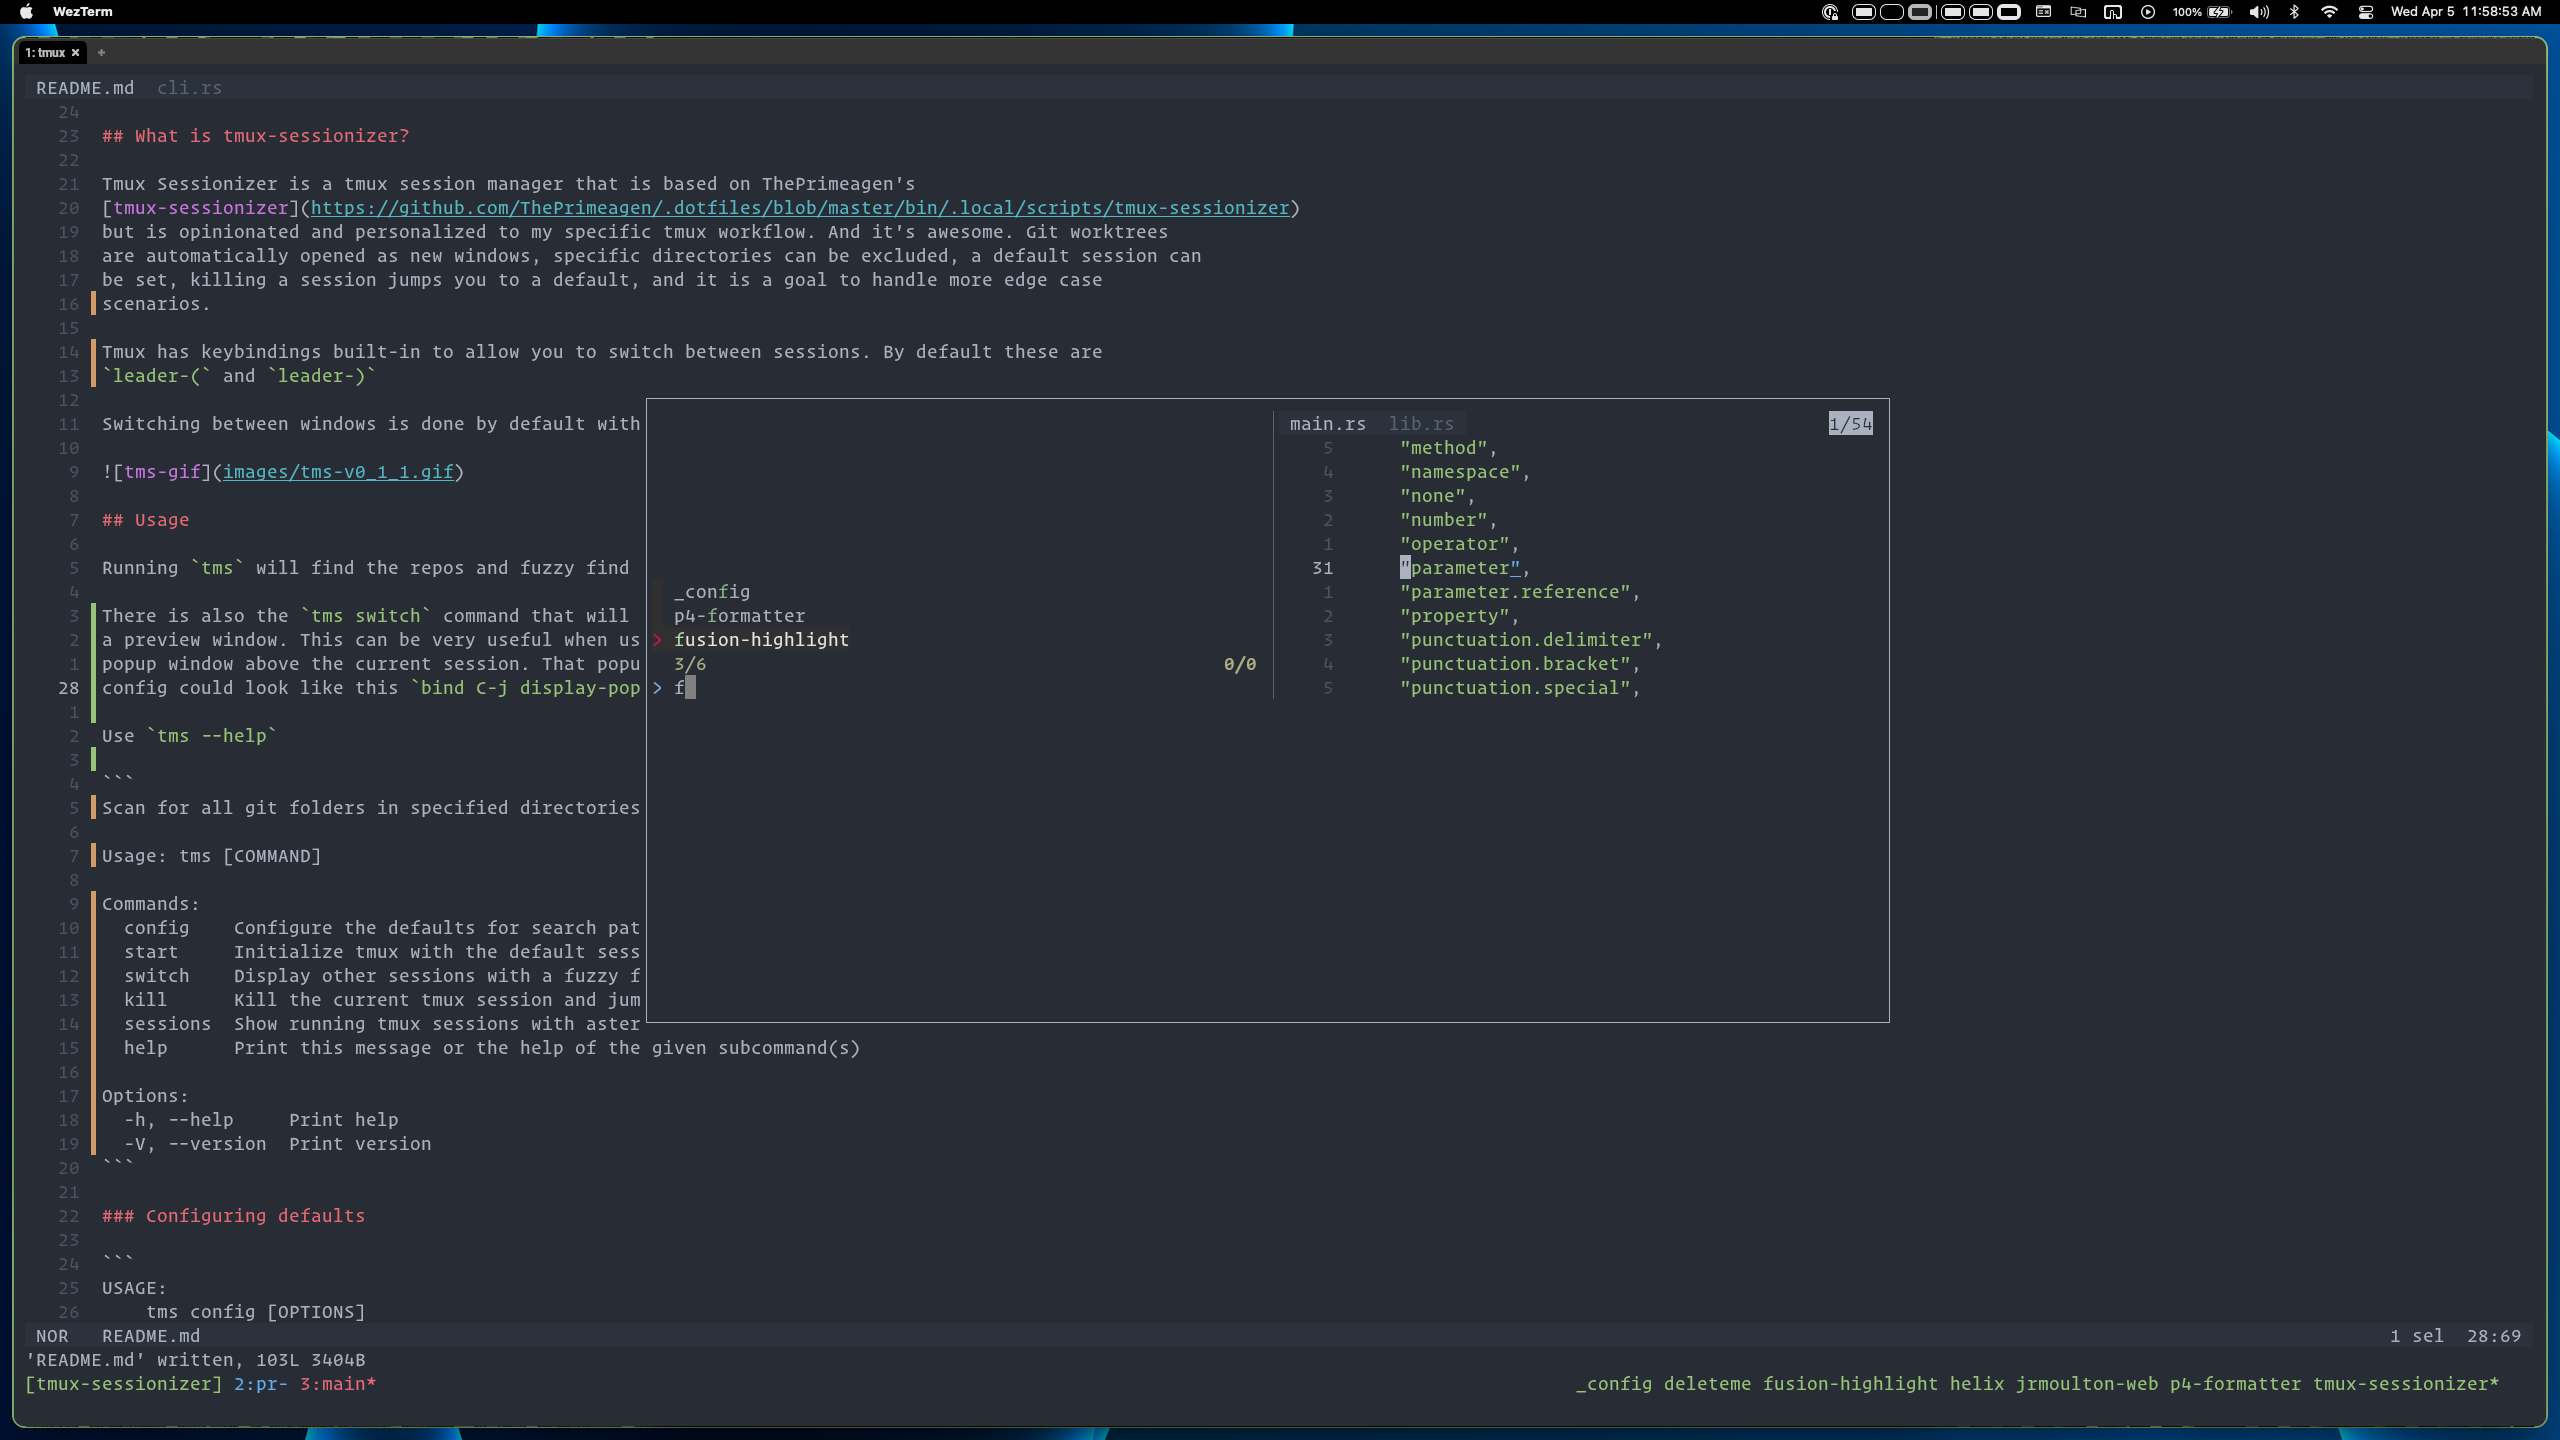This screenshot has height=1440, width=2560.
Task: Select _config entry in picker results
Action: [x=711, y=592]
